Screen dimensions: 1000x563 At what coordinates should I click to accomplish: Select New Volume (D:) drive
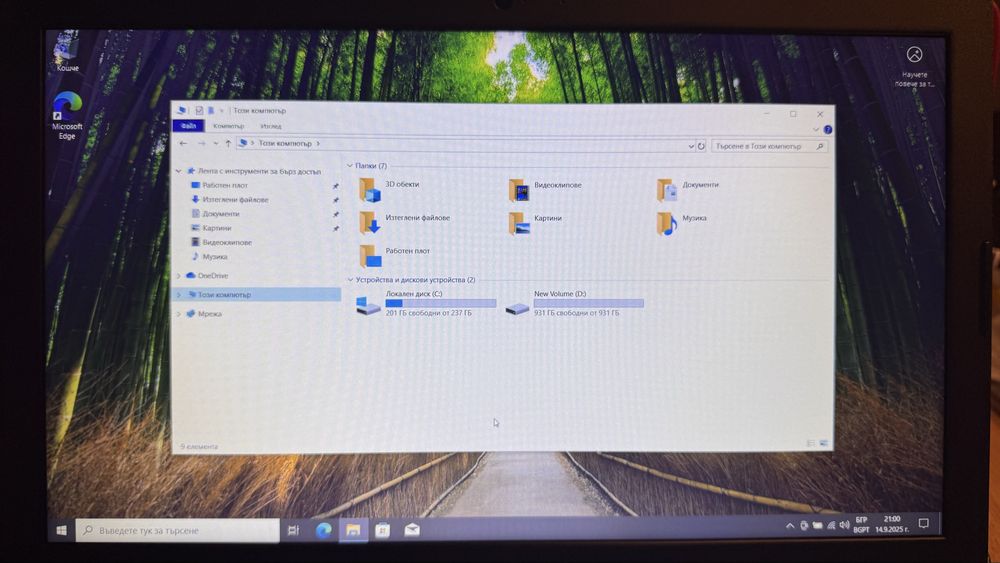[574, 303]
